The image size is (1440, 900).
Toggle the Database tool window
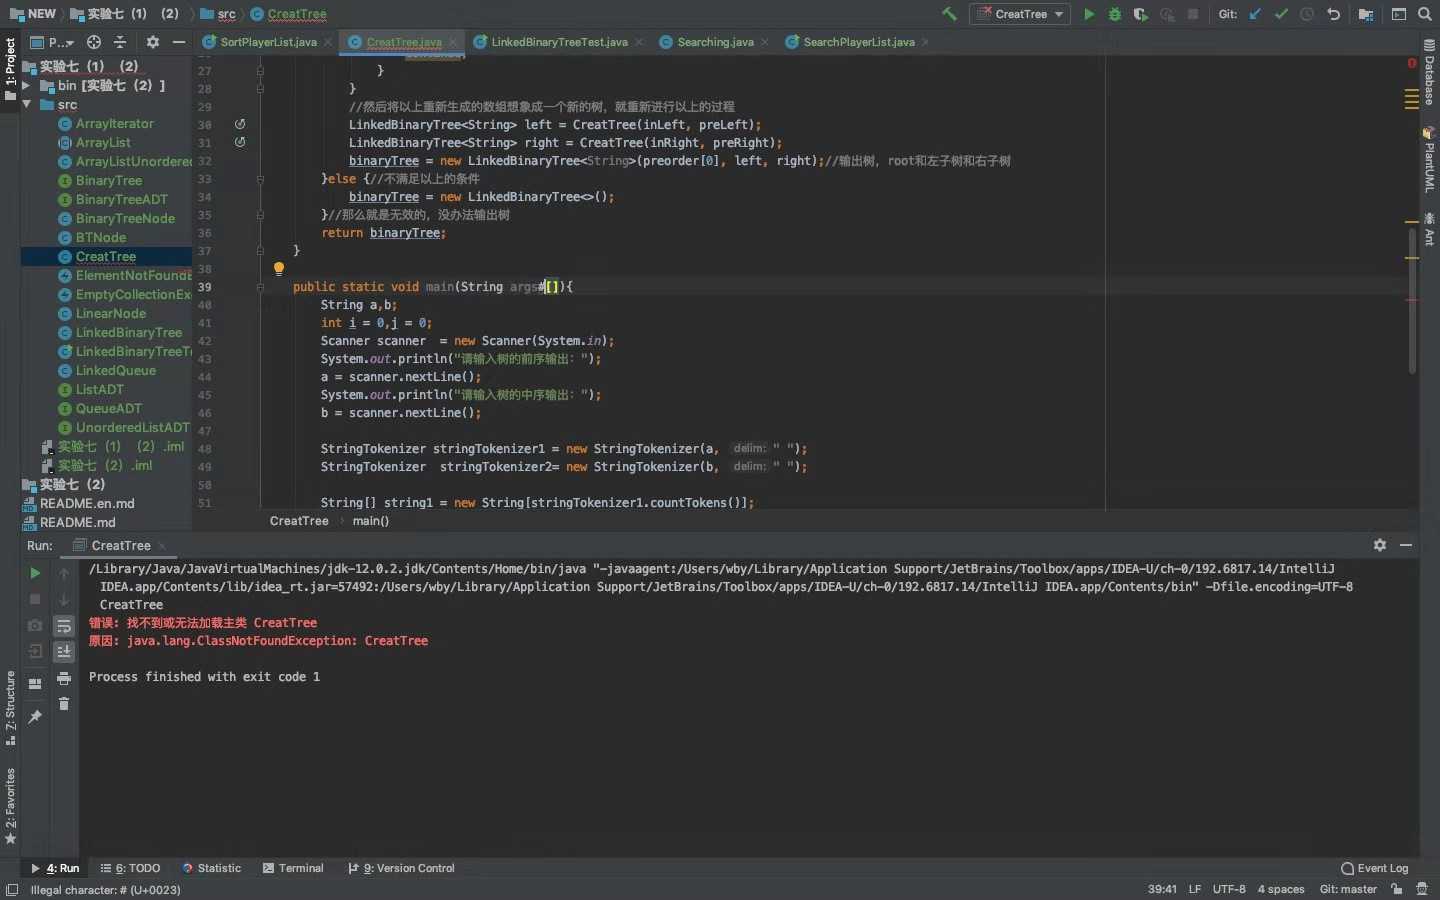[x=1429, y=72]
